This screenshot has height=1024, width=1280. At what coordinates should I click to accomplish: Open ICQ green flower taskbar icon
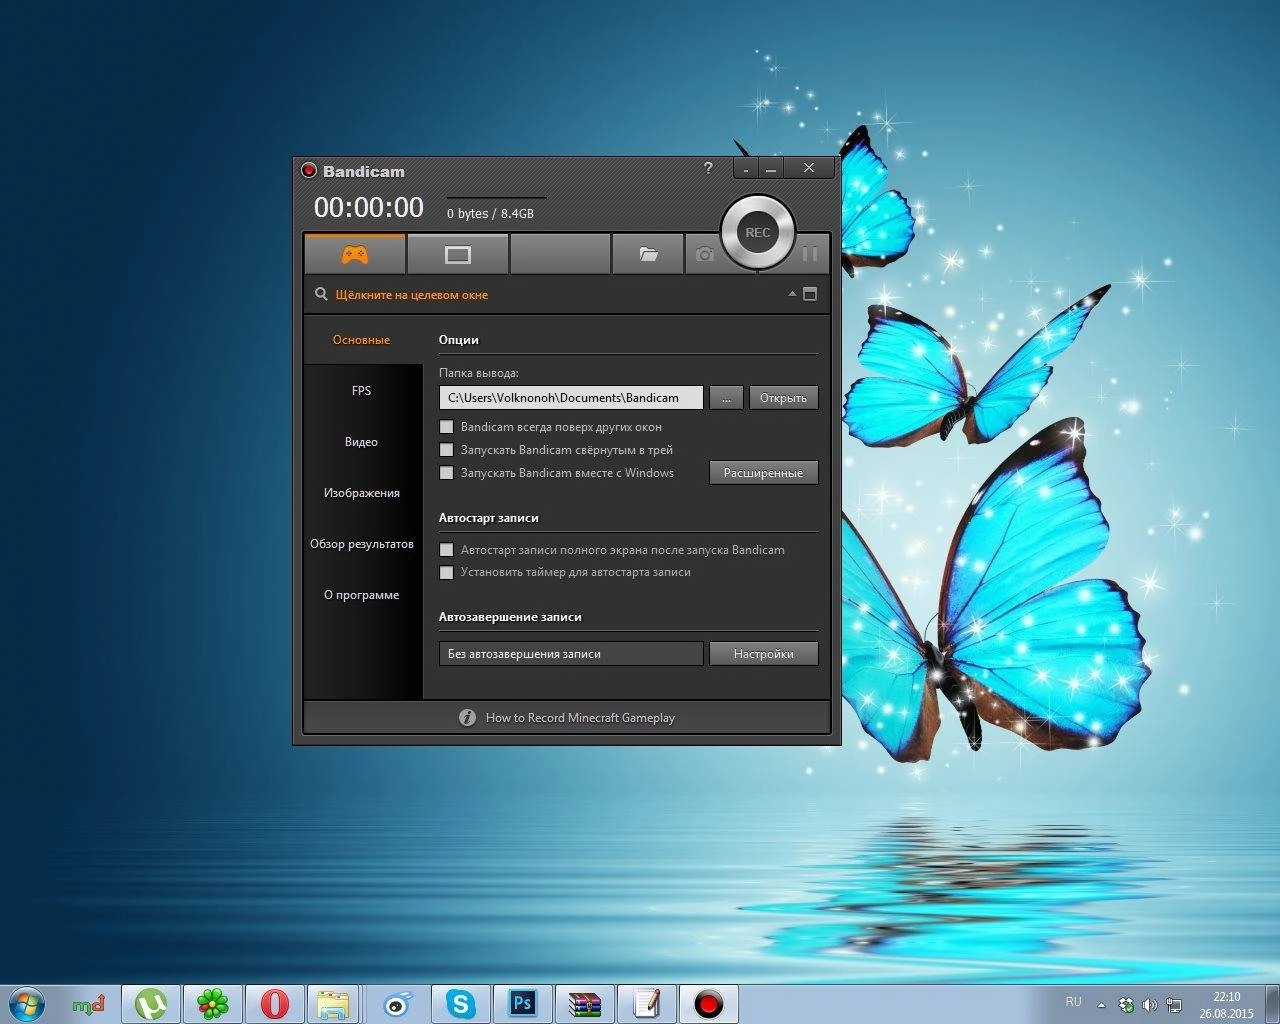pos(213,1004)
